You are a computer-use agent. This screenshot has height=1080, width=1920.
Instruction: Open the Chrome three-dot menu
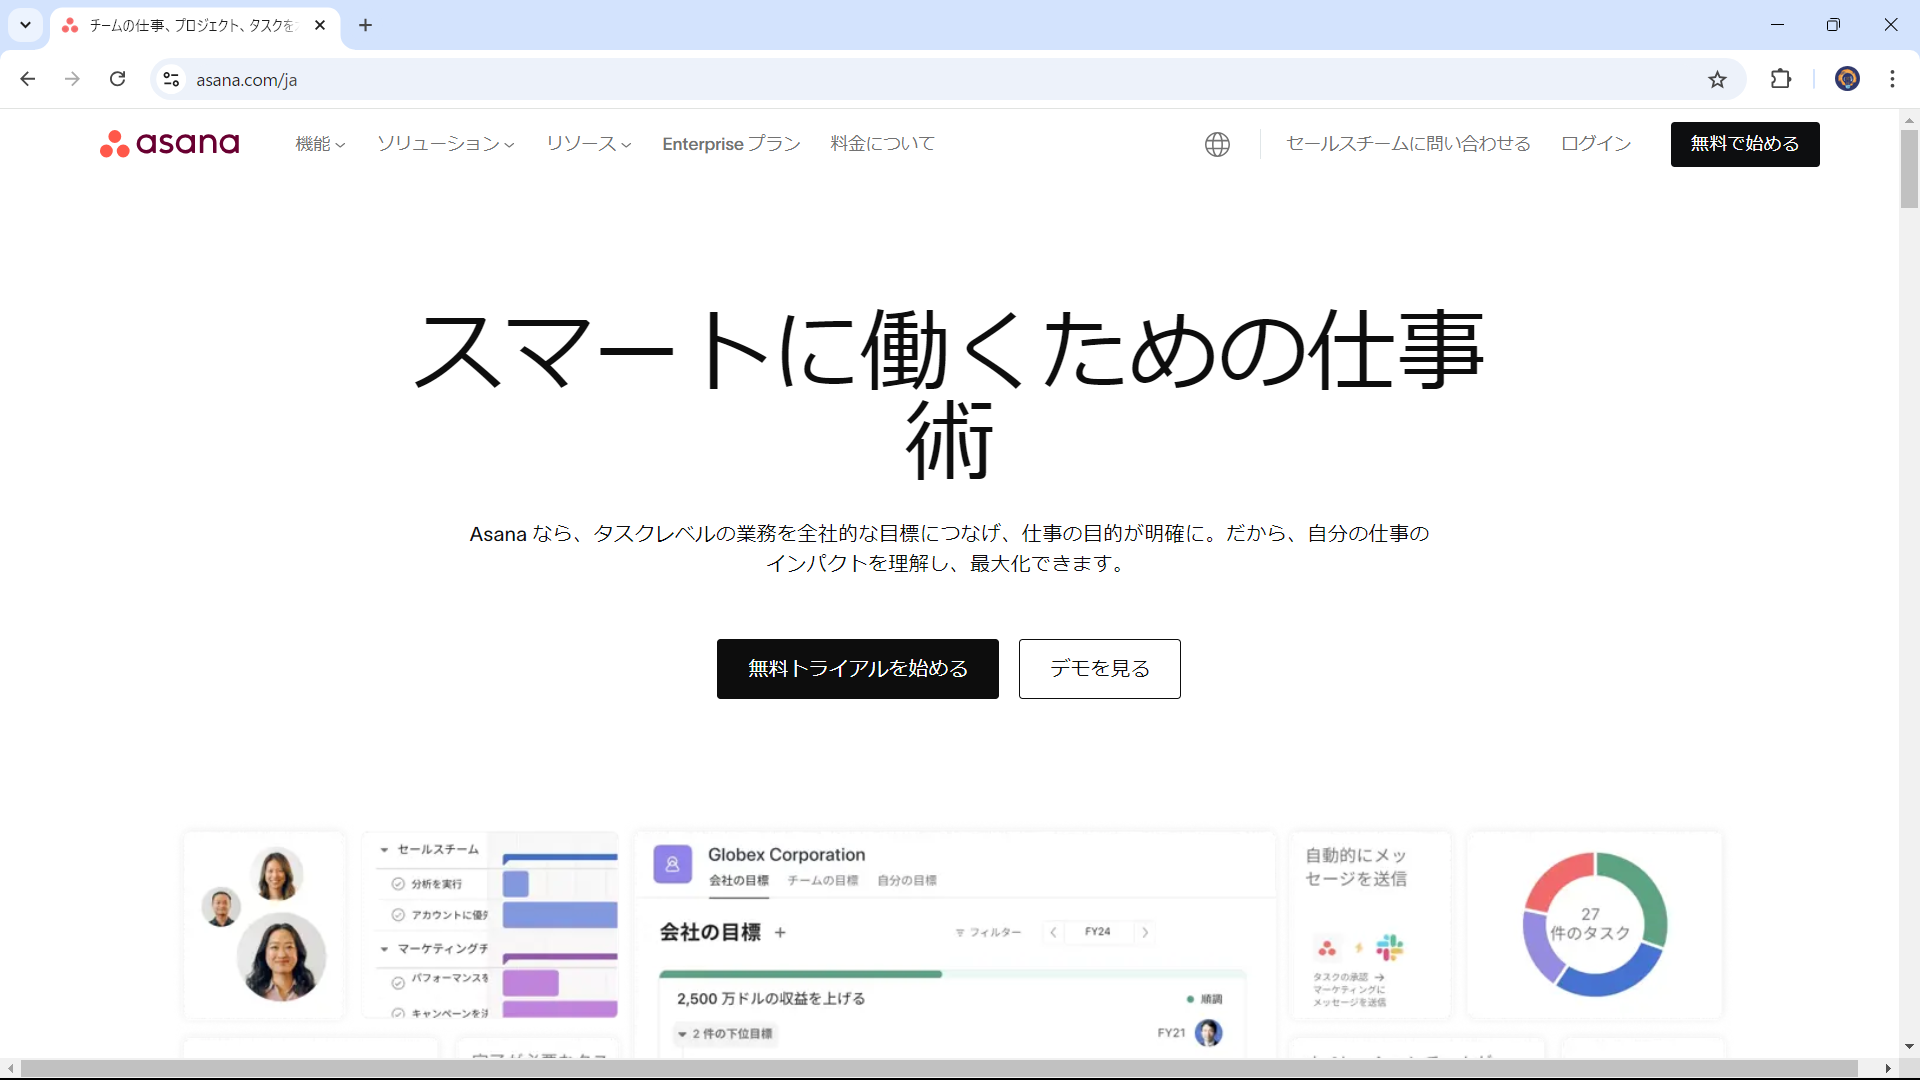click(x=1892, y=79)
